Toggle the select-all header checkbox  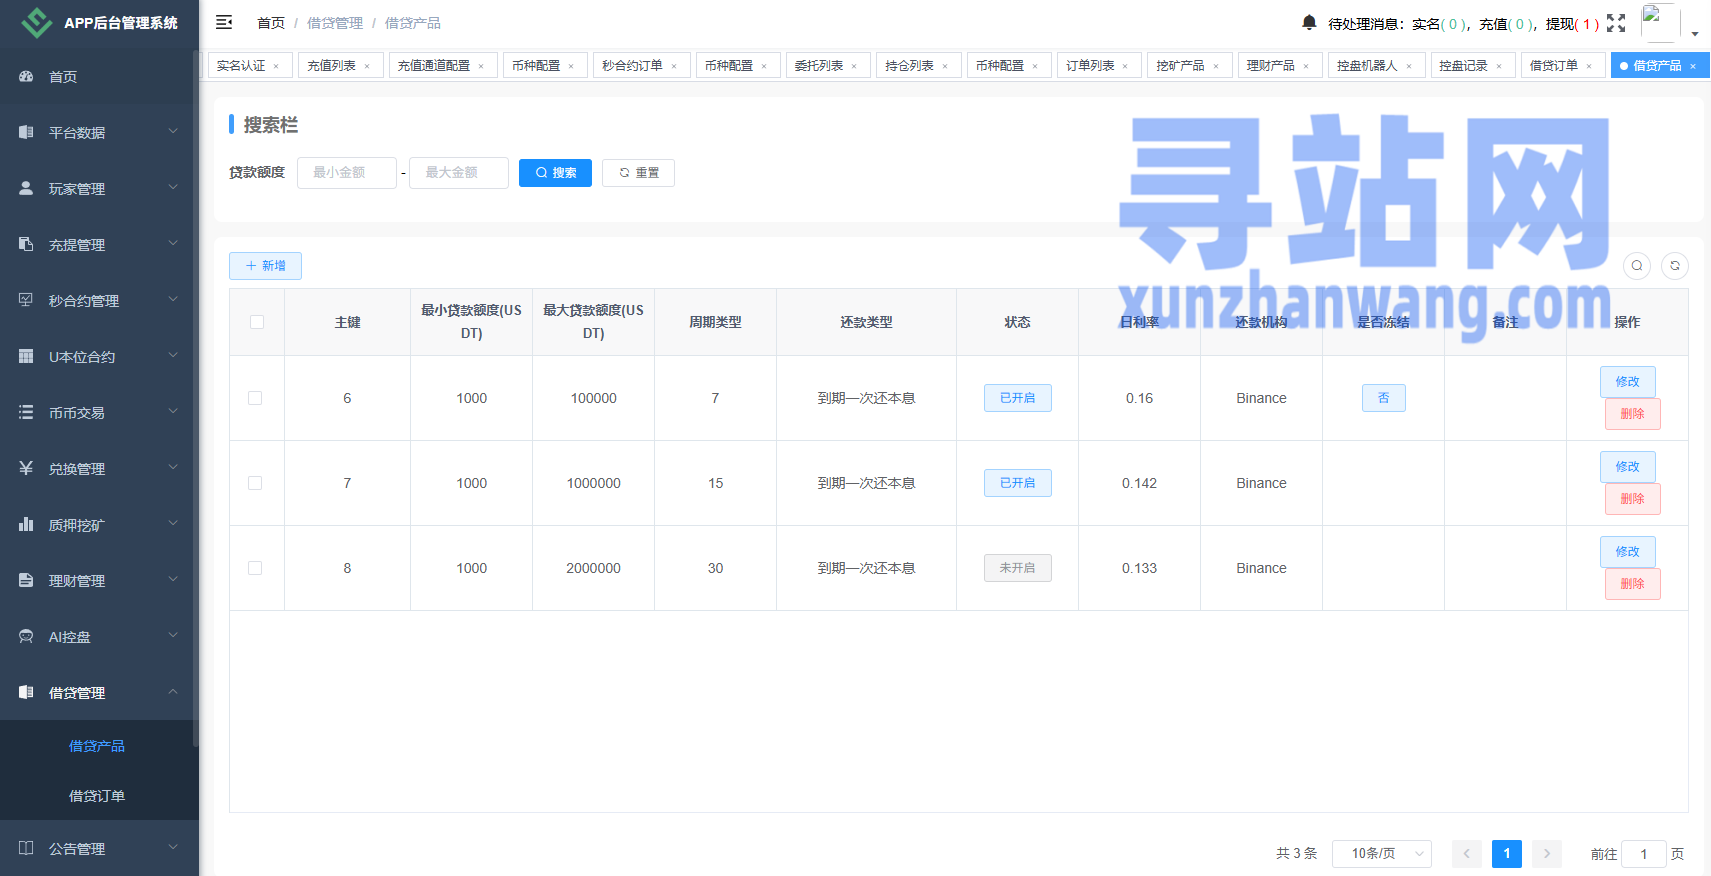[257, 322]
